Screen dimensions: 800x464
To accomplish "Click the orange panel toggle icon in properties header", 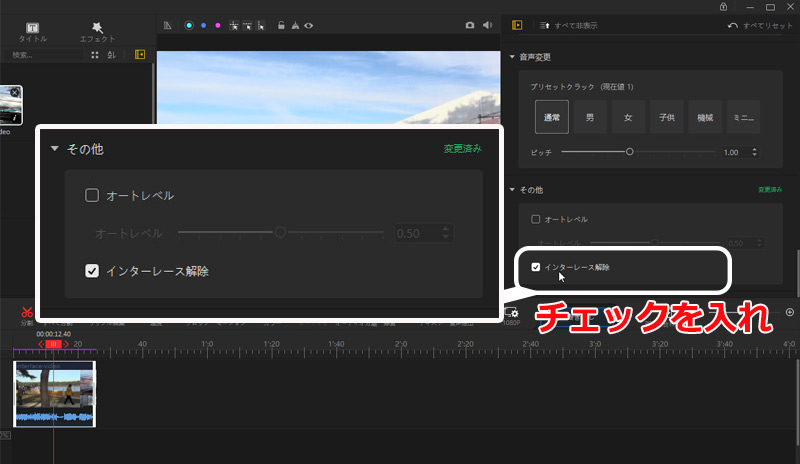I will pyautogui.click(x=517, y=25).
